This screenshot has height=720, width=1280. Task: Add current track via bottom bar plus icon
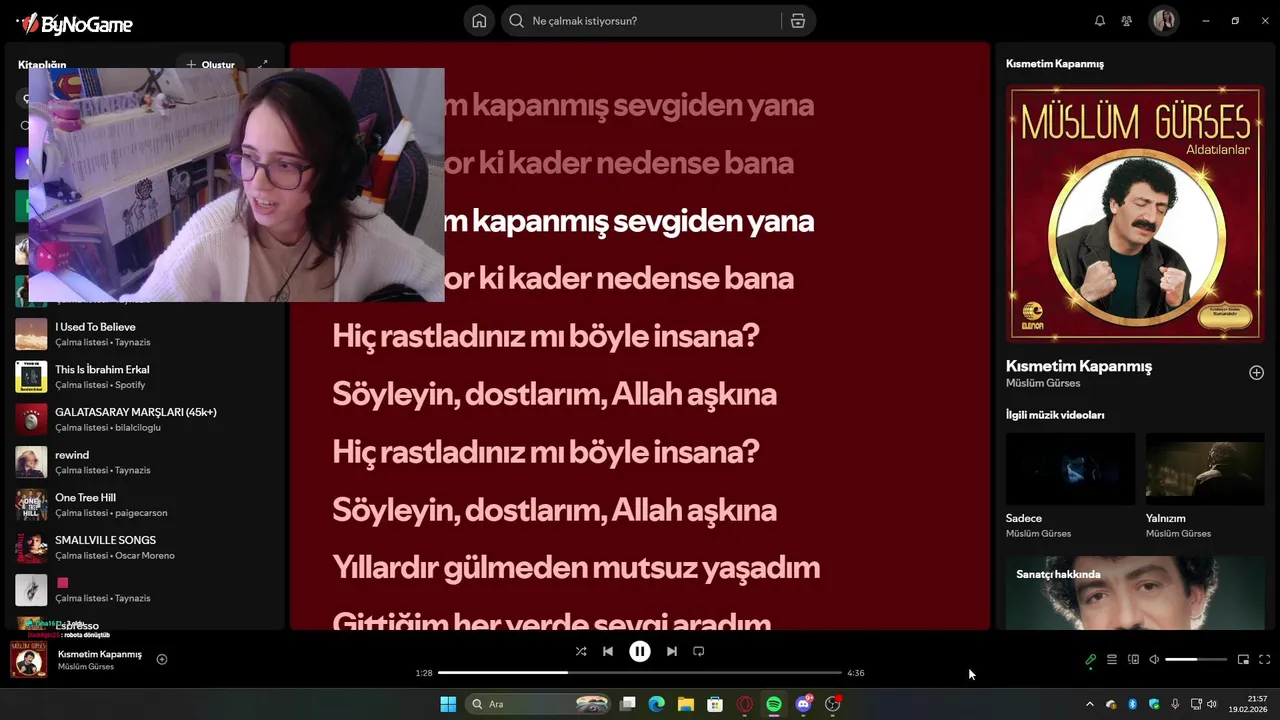[162, 659]
